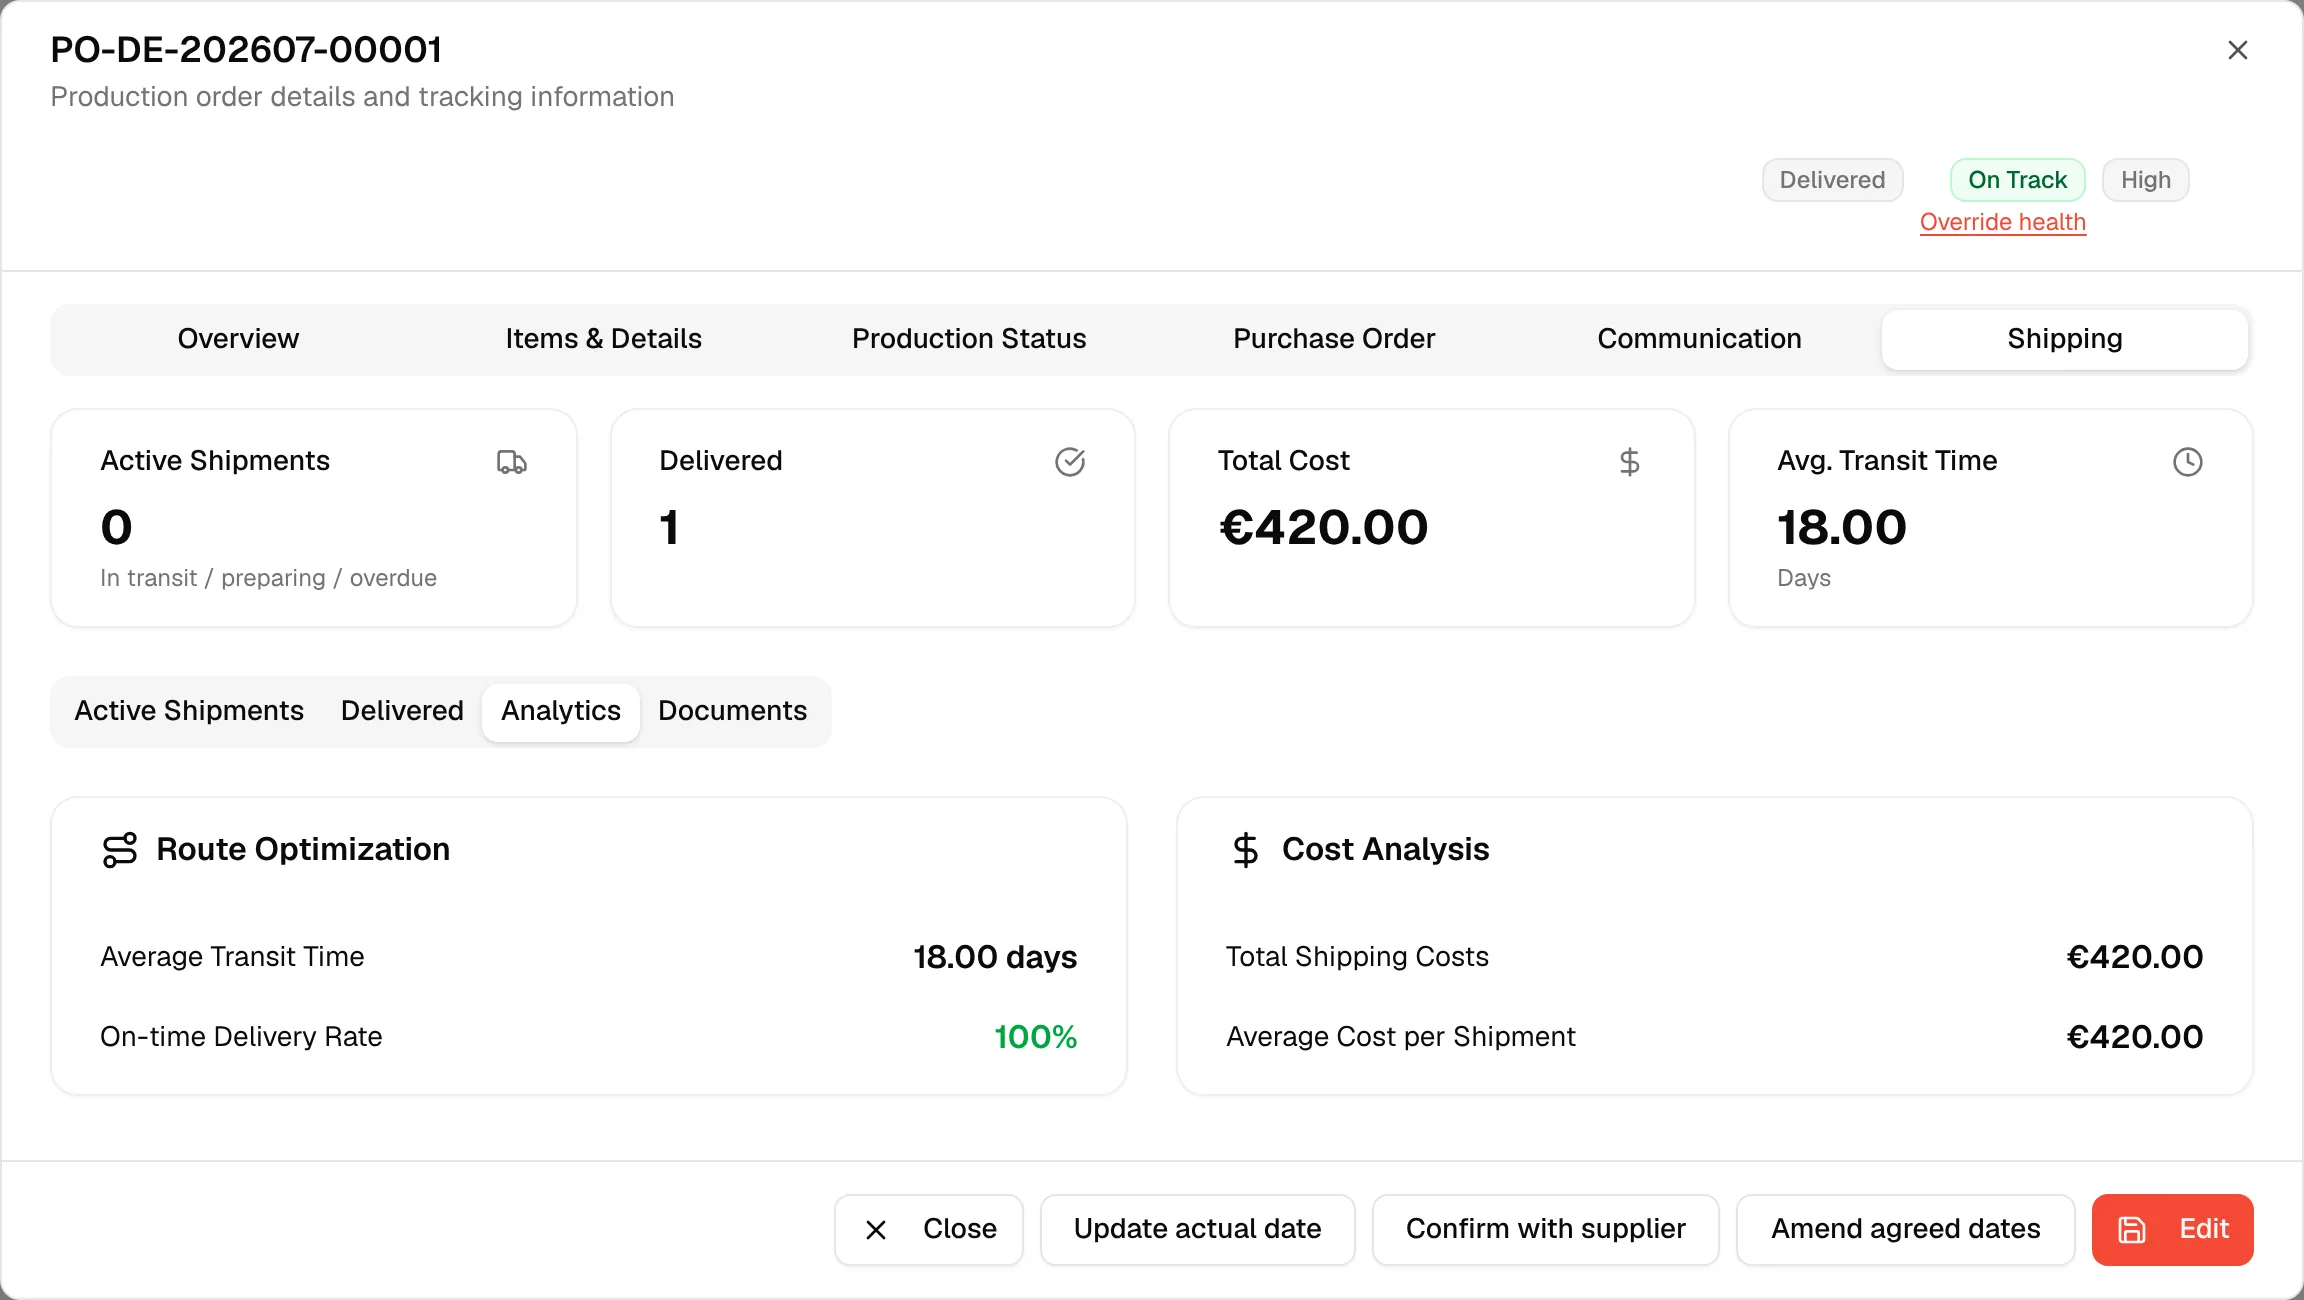Click the X icon in the Close button

pyautogui.click(x=876, y=1230)
